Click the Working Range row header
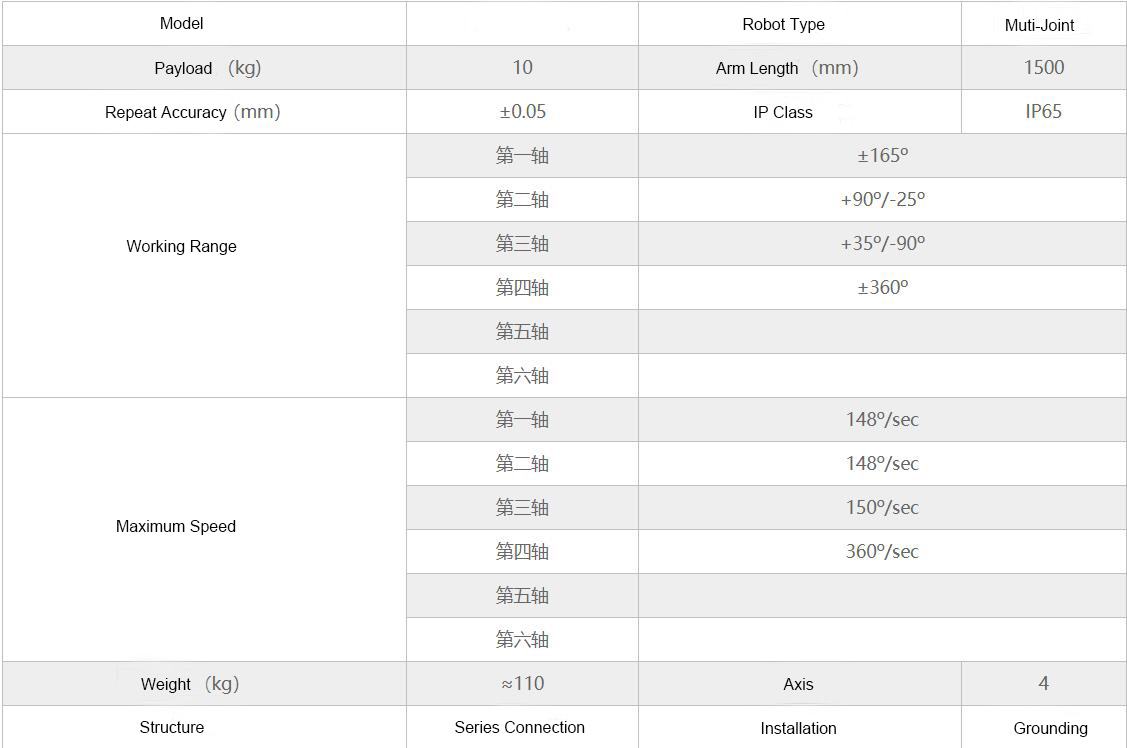 coord(182,246)
